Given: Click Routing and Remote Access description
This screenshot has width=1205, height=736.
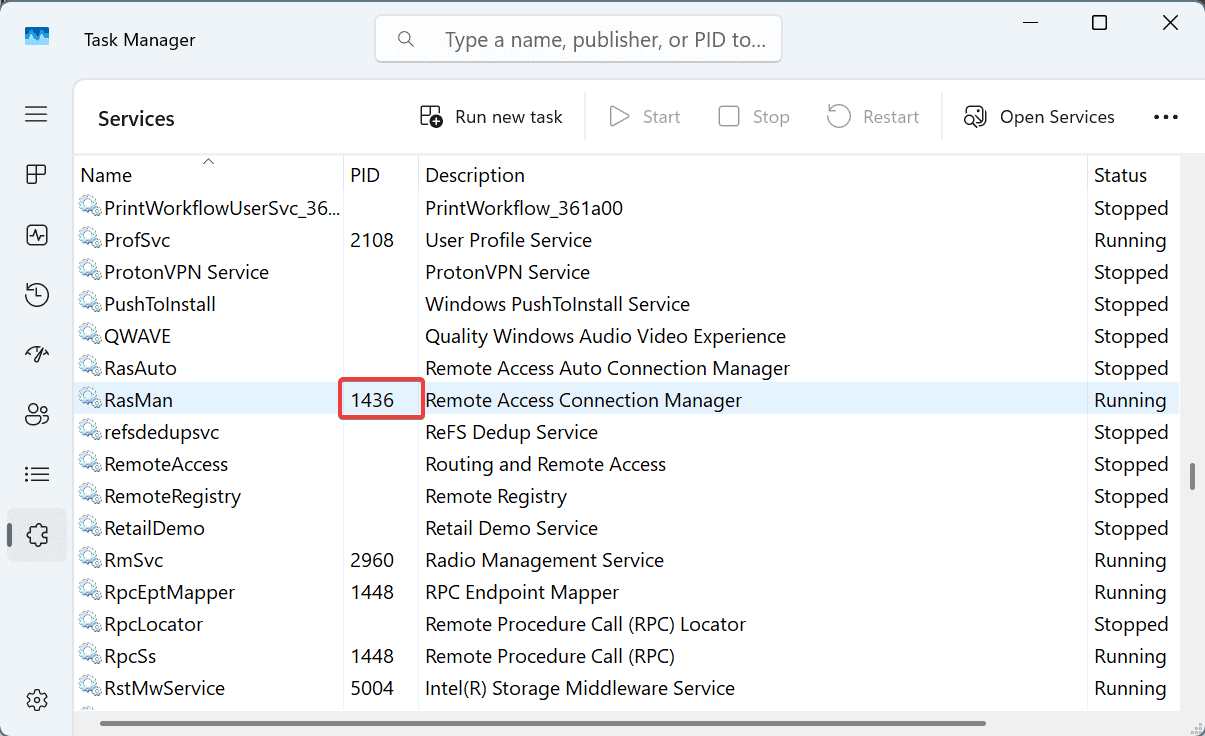Looking at the screenshot, I should [x=545, y=464].
